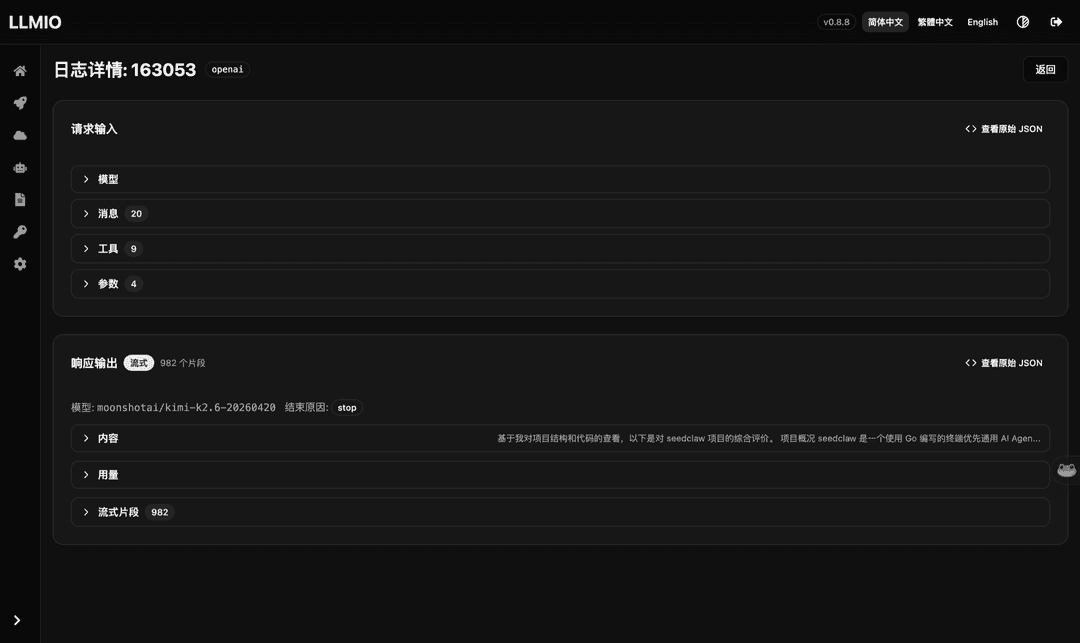
Task: Switch language to 繁體中文
Action: click(x=935, y=22)
